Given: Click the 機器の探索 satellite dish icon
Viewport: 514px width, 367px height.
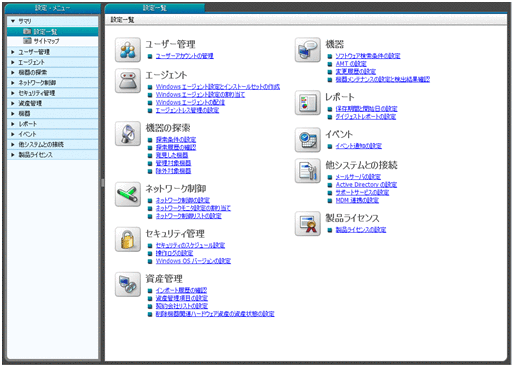Looking at the screenshot, I should (128, 133).
